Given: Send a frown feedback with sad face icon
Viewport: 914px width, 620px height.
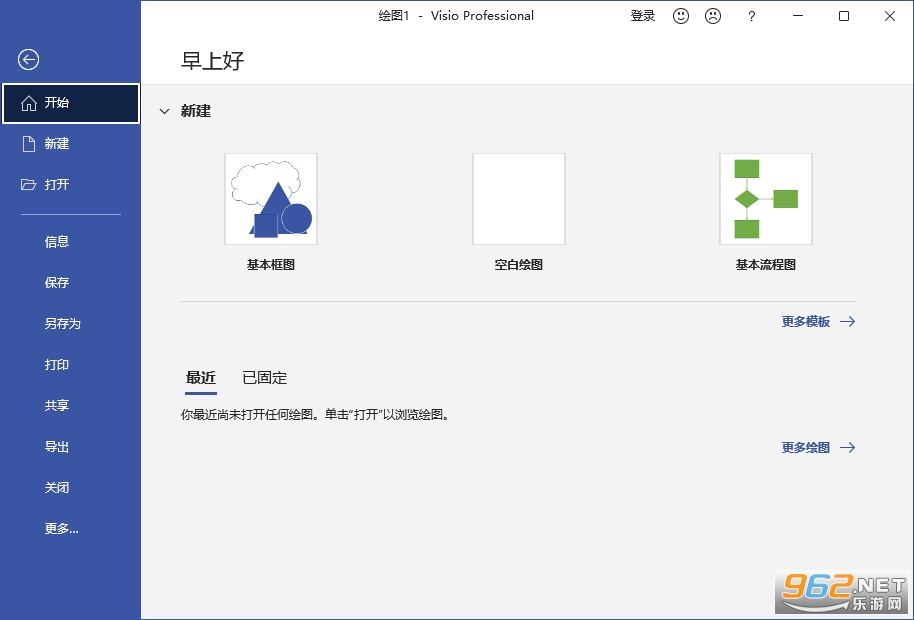Looking at the screenshot, I should (x=713, y=16).
